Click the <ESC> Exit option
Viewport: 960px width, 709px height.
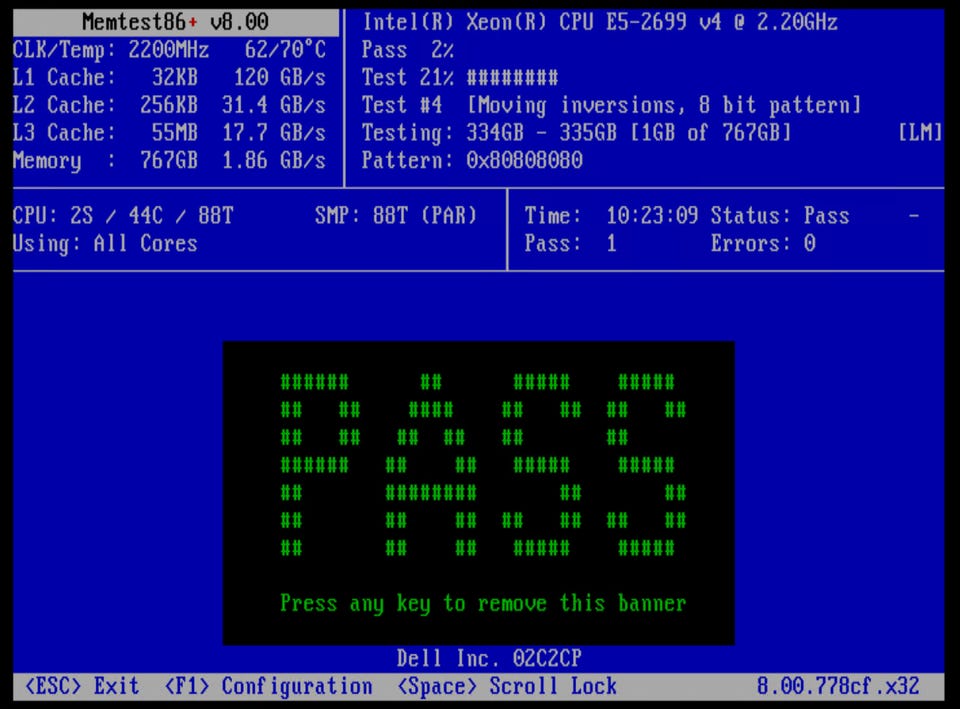click(x=81, y=686)
